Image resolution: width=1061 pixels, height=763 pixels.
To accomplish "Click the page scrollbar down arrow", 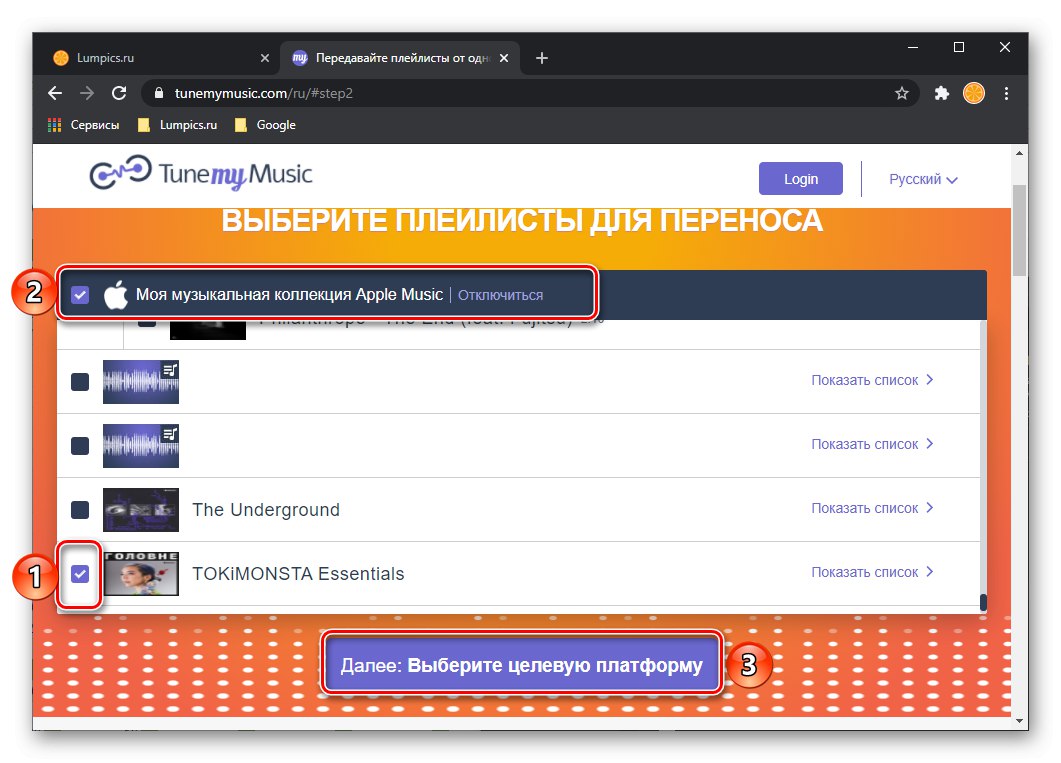I will point(1019,721).
